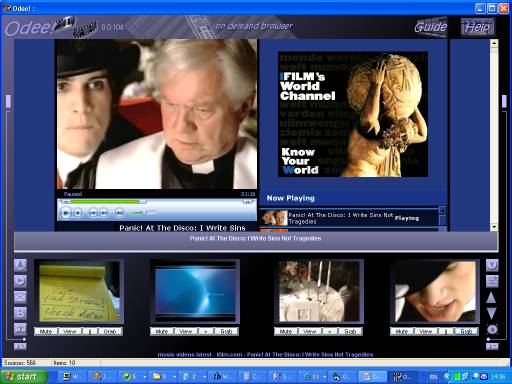512x384 pixels.
Task: Open the Guide tab in the header
Action: 431,27
